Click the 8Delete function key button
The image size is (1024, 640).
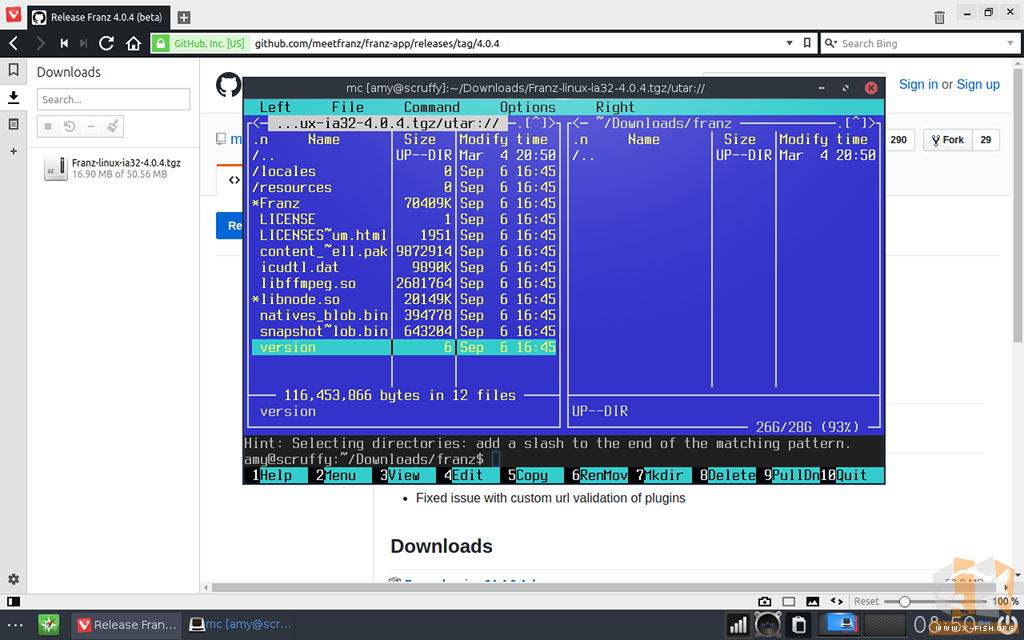[728, 475]
